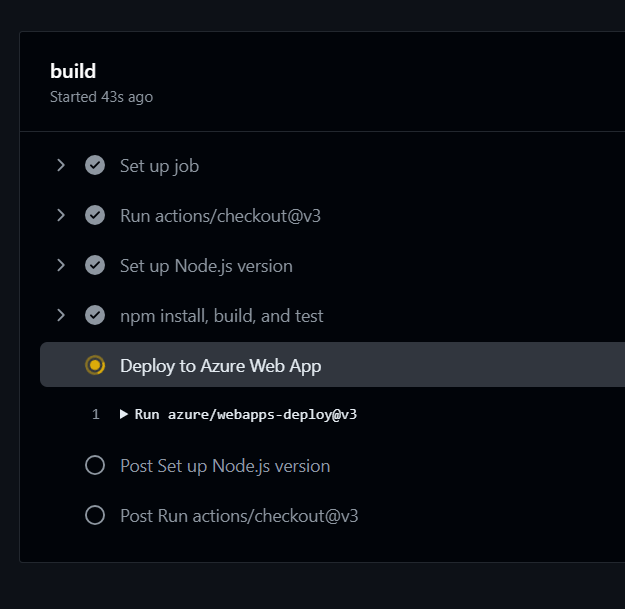Expand the Run actions/checkout@v3 chevron

(61, 215)
